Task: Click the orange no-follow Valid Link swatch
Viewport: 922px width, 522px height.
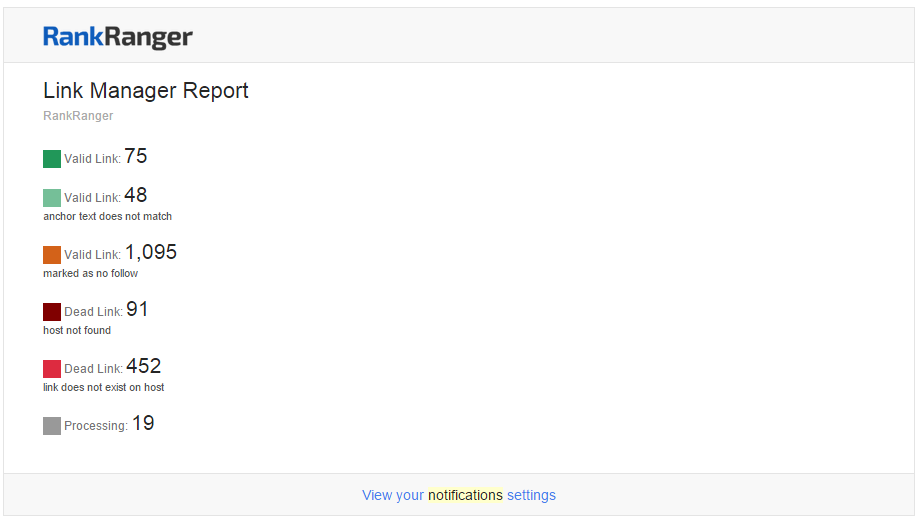Action: click(x=52, y=255)
